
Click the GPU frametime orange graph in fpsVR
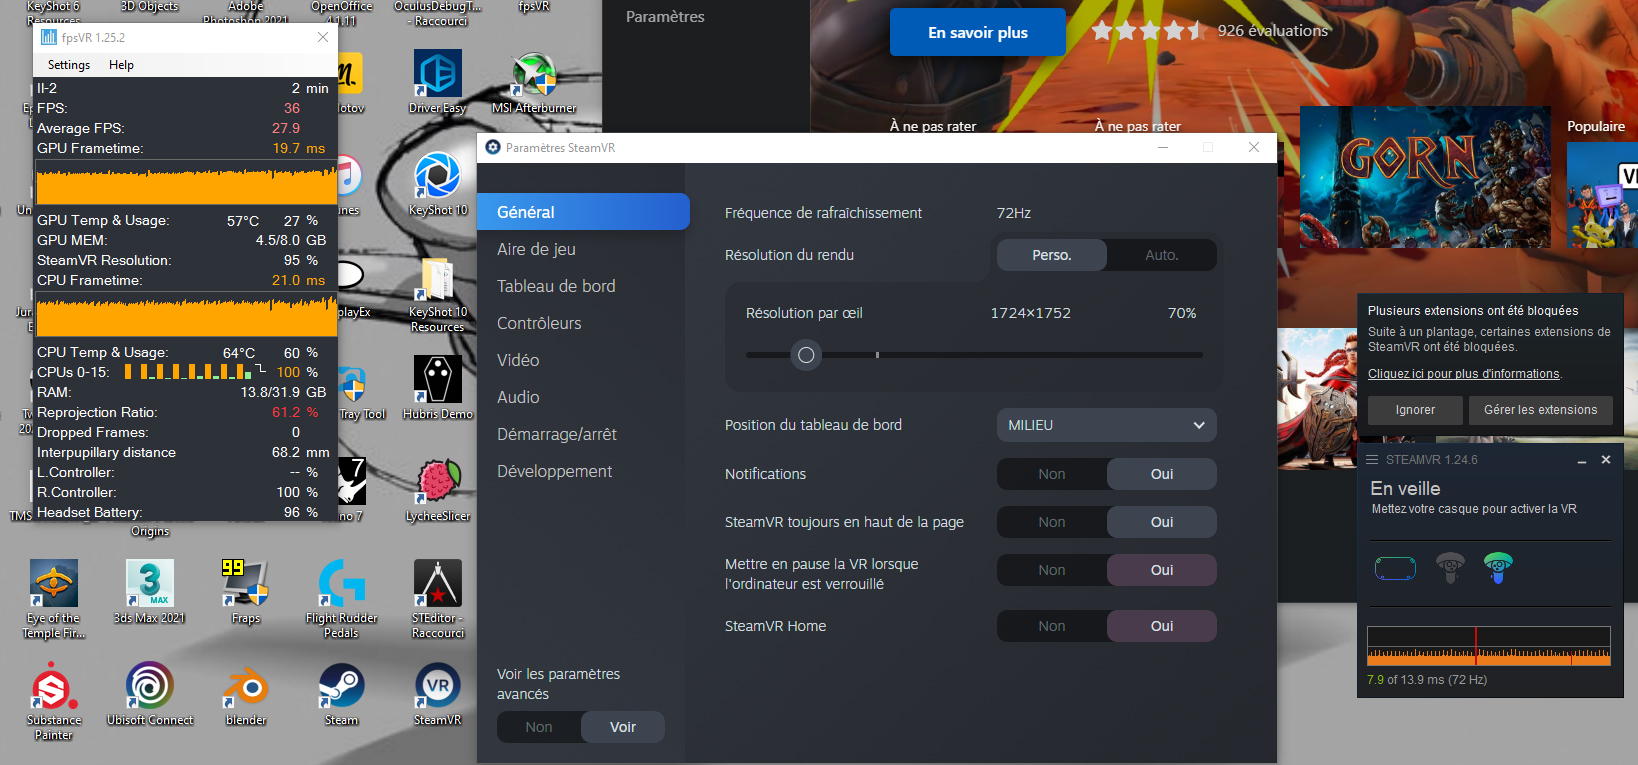(187, 185)
